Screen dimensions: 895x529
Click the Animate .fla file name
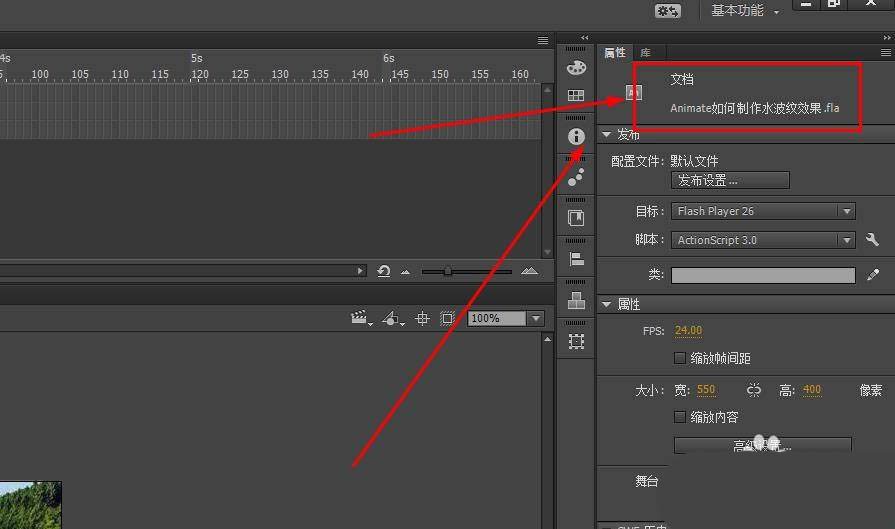[755, 108]
